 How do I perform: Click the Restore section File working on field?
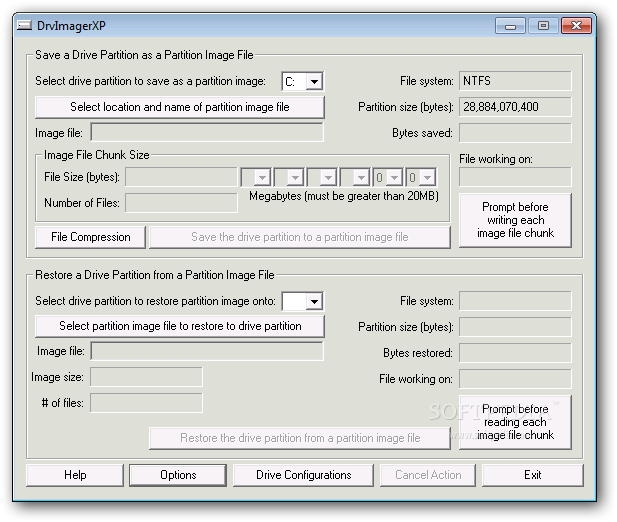pos(515,379)
